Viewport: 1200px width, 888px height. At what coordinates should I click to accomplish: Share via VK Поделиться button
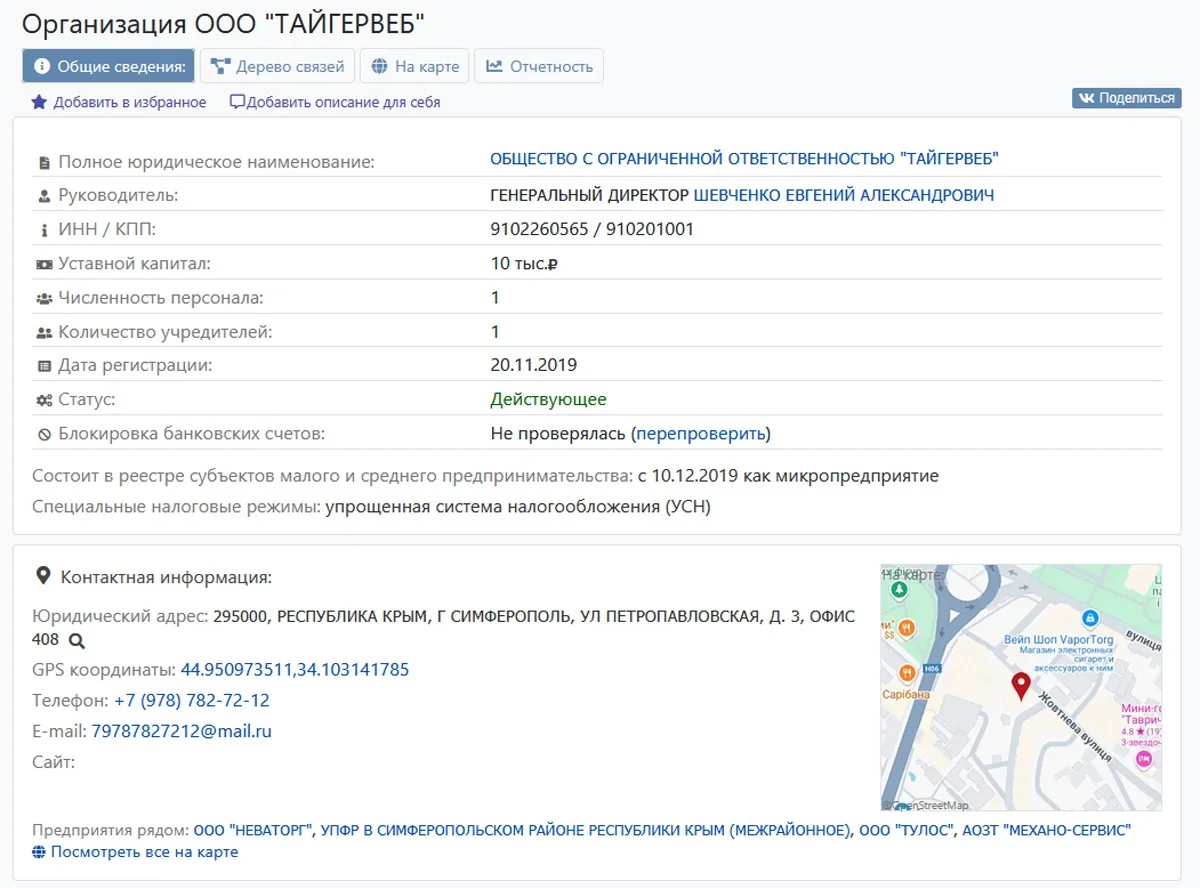coord(1127,98)
